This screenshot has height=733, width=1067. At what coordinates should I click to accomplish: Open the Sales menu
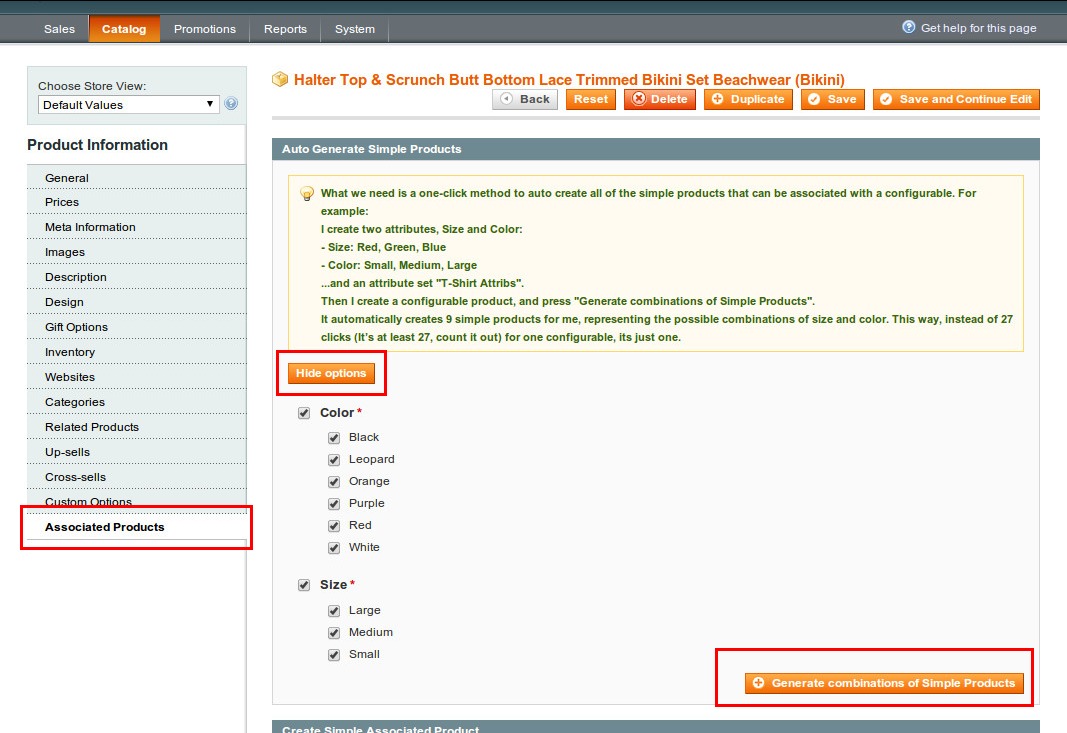pos(59,29)
